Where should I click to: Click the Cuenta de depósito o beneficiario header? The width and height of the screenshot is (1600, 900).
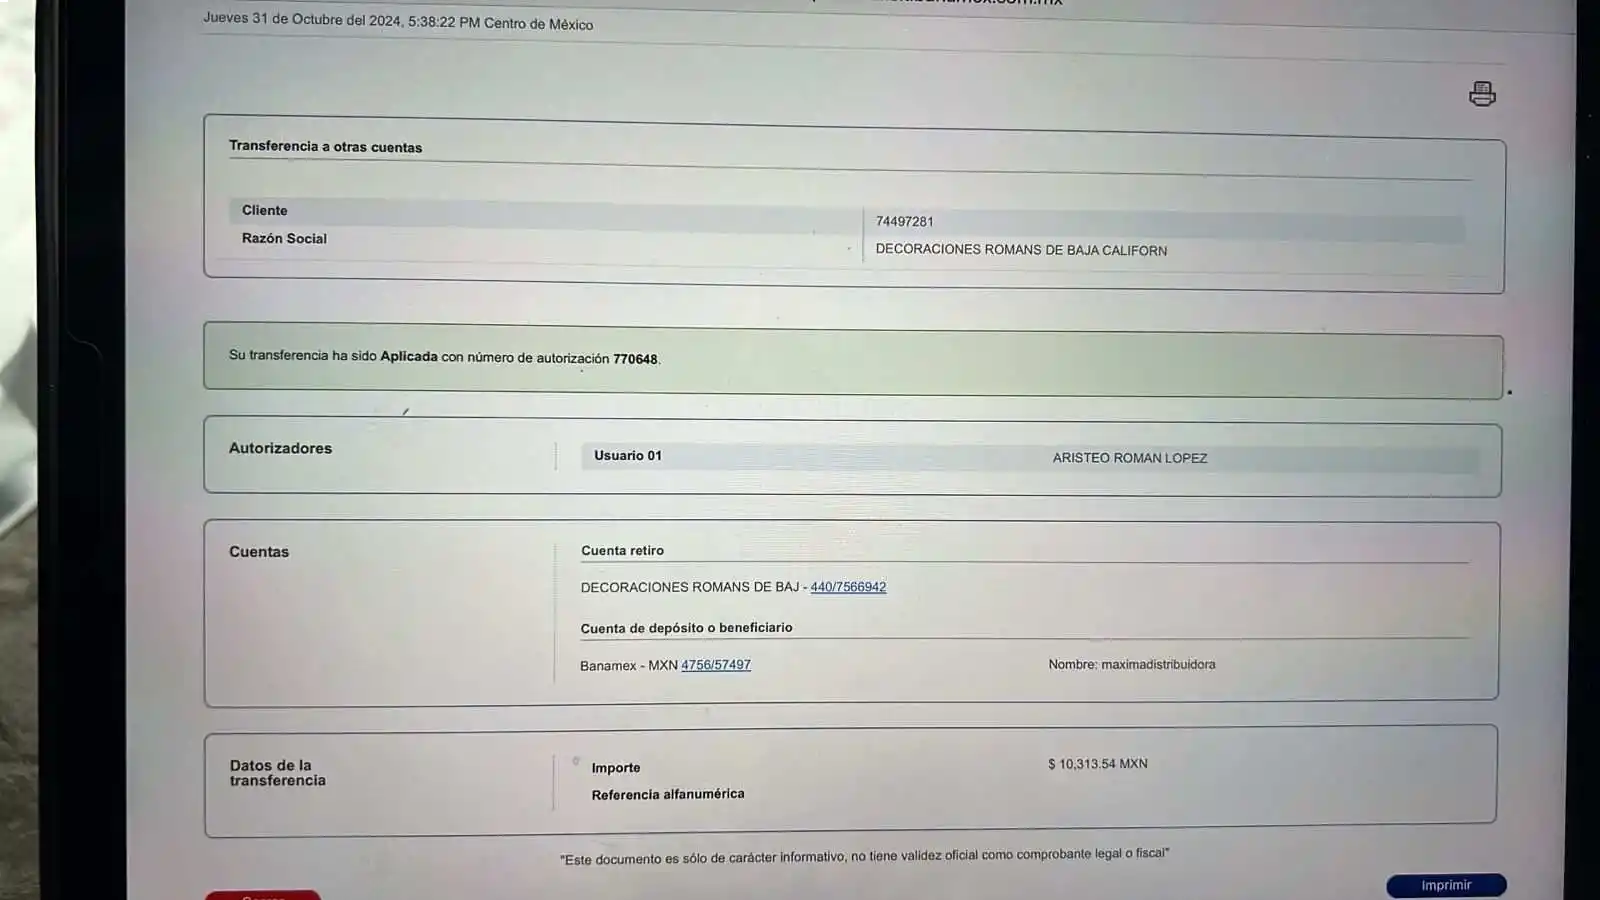(686, 628)
